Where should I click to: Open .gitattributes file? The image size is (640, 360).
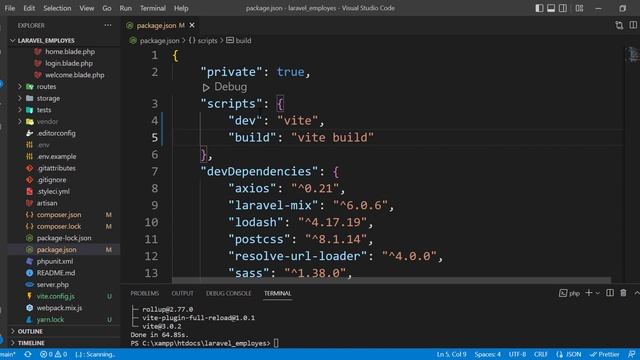coord(56,168)
